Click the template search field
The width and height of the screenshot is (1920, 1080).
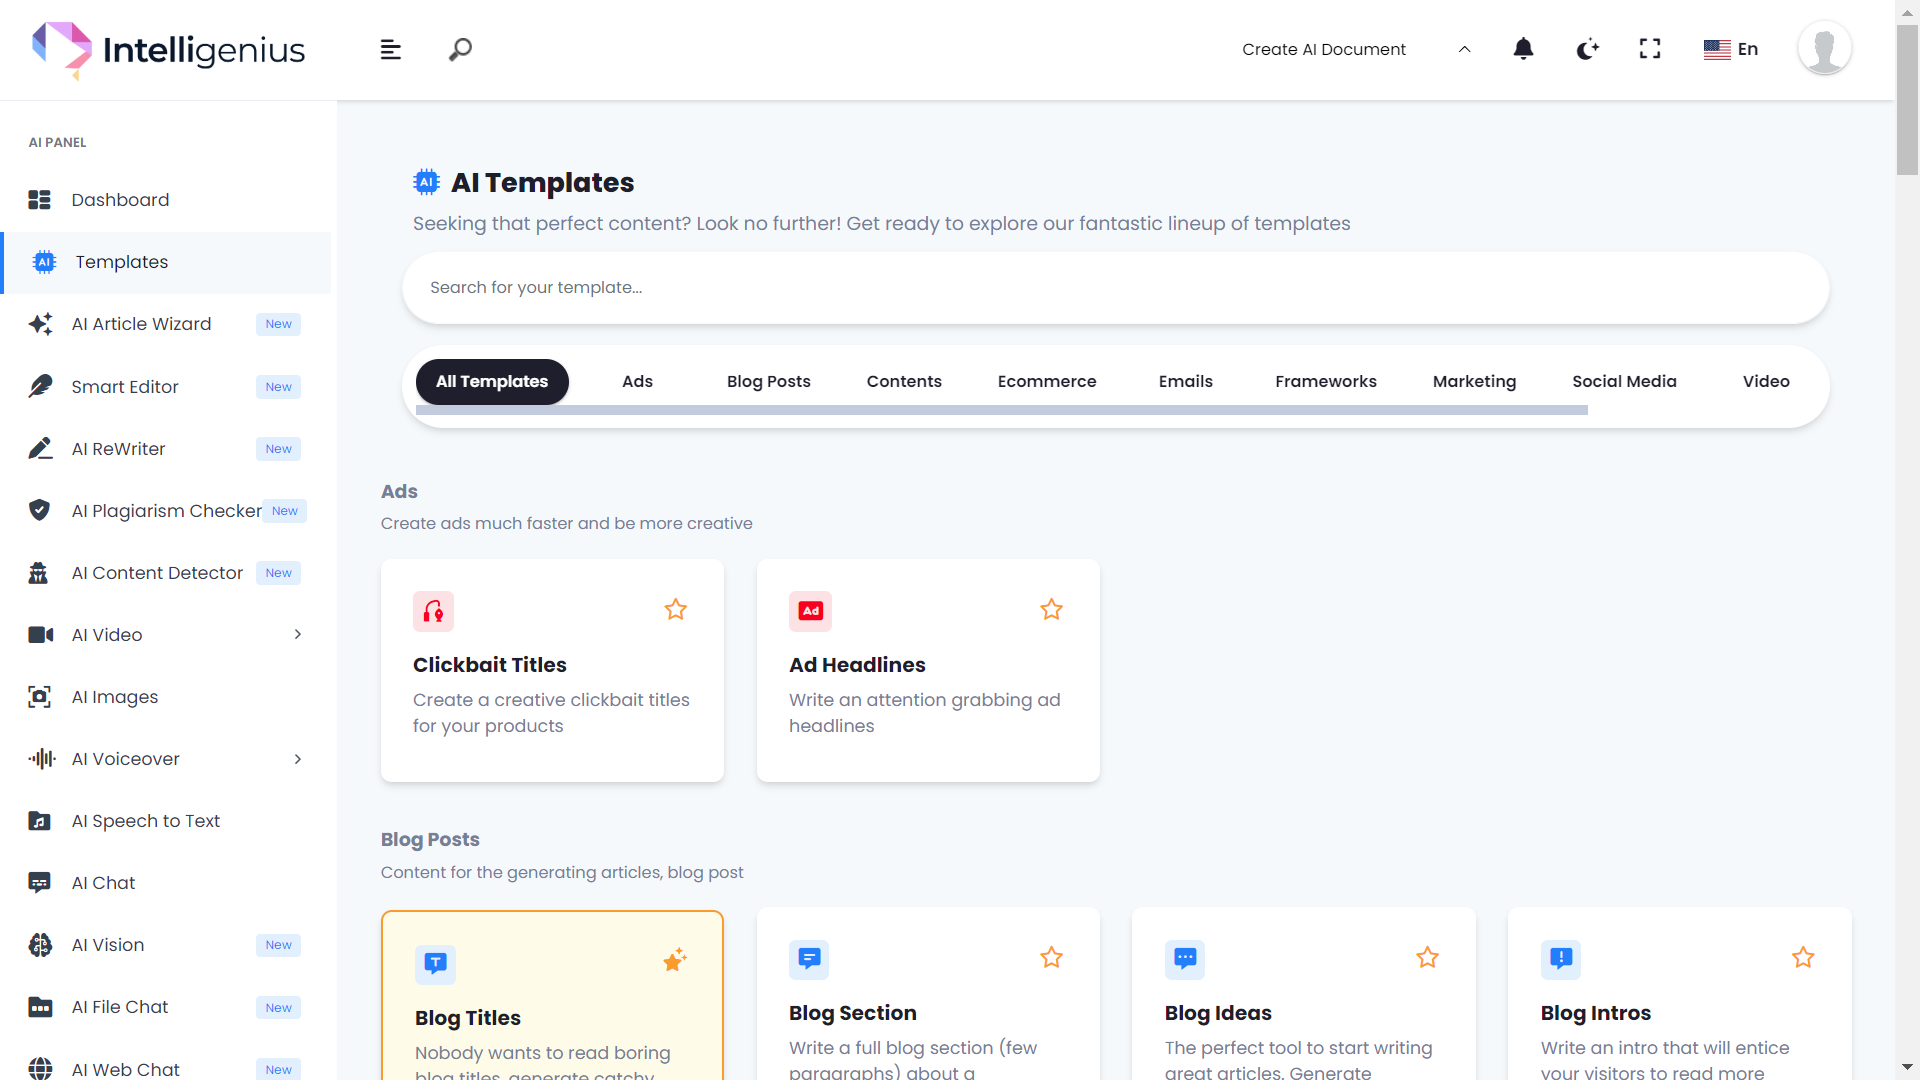(1115, 288)
